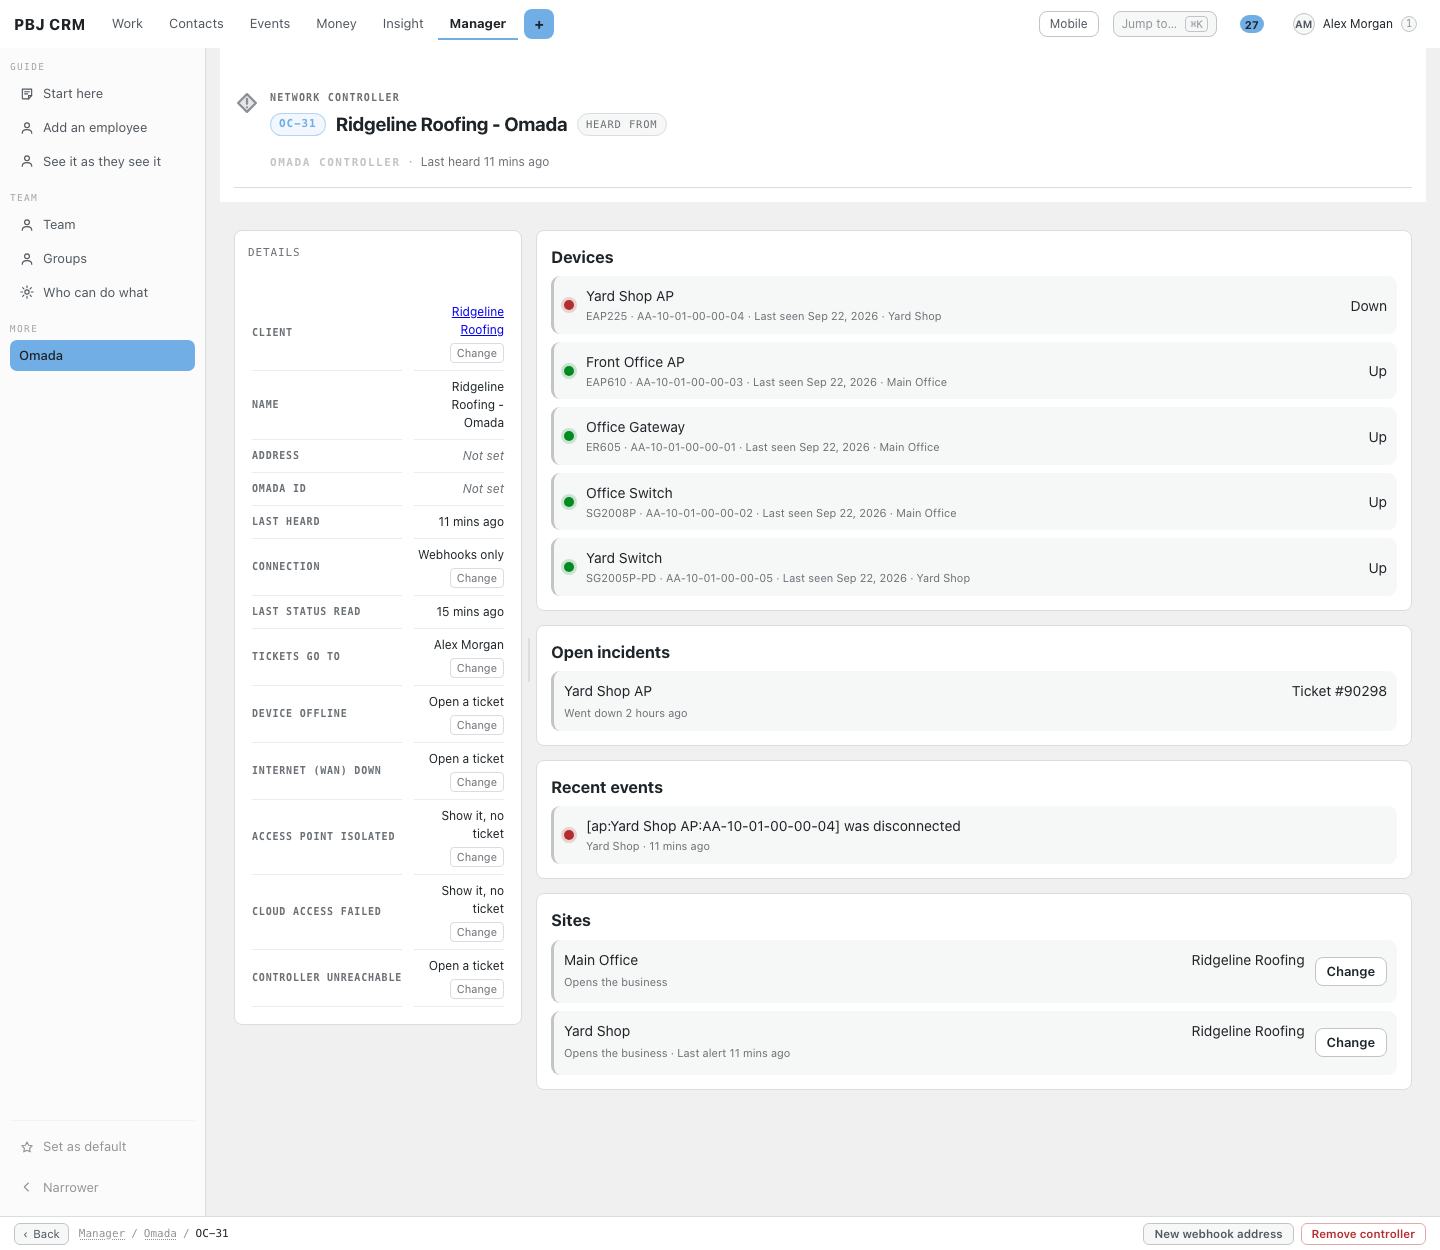Screen dimensions: 1440x1250
Task: Open the Contacts menu
Action: pyautogui.click(x=196, y=24)
